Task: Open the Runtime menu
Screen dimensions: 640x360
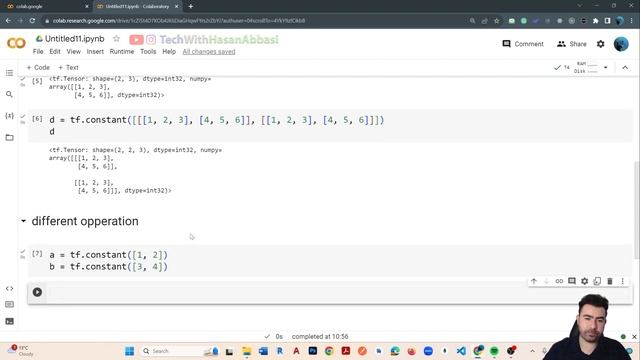Action: [122, 51]
